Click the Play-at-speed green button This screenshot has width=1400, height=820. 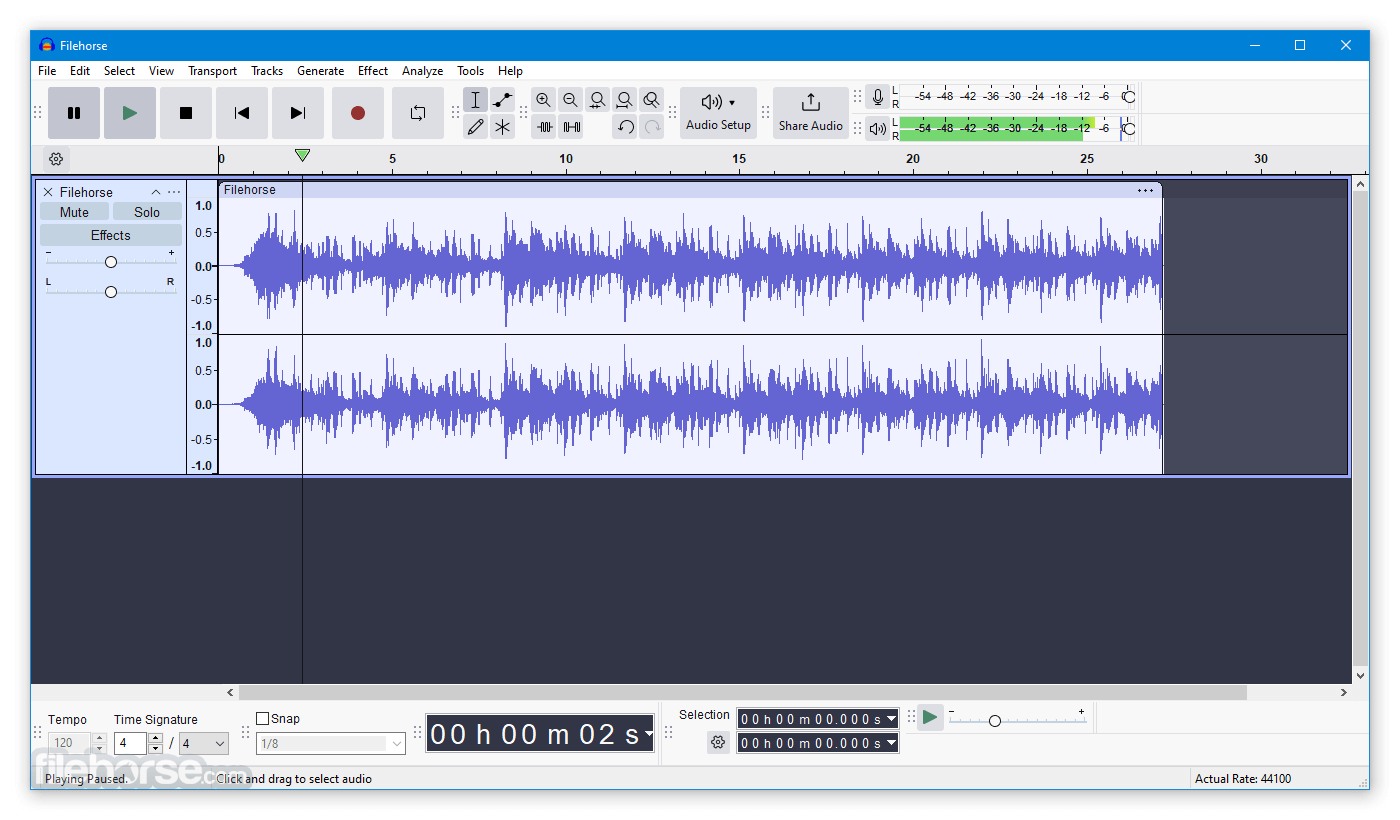(x=930, y=717)
